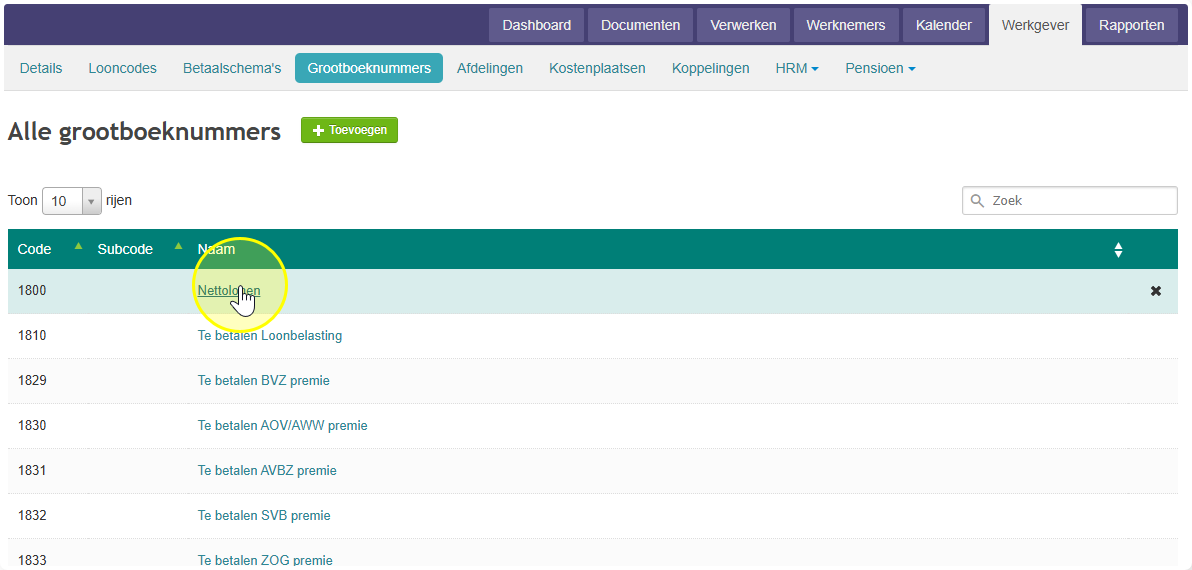Viewport: 1192px width, 570px height.
Task: Focus the Zoek search field
Action: pos(1070,201)
